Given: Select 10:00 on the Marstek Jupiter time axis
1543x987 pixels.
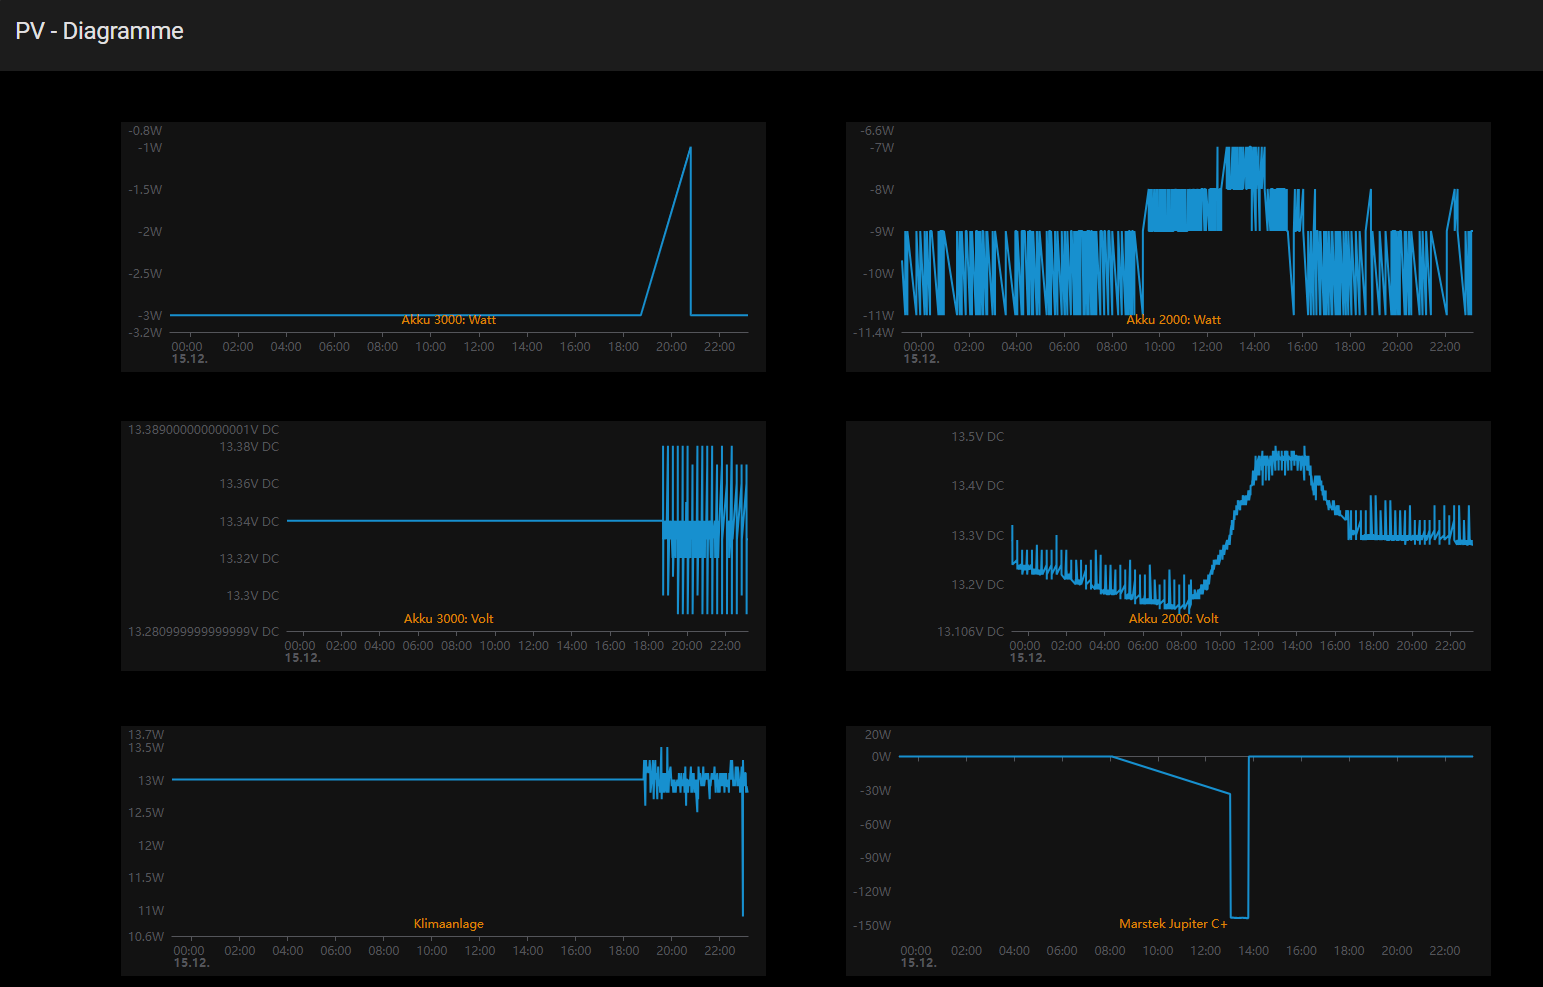Looking at the screenshot, I should 1157,951.
